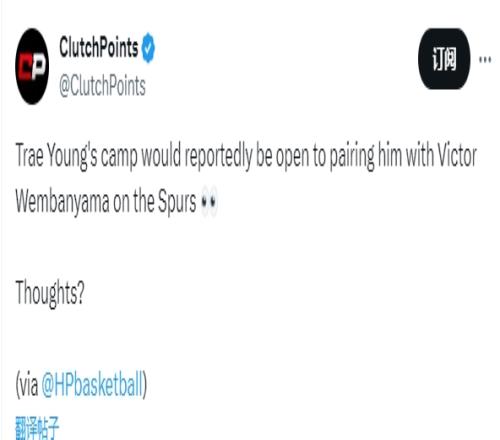Viewport: 500px width, 440px height.
Task: Click the 'Thoughts?' text line
Action: click(50, 293)
